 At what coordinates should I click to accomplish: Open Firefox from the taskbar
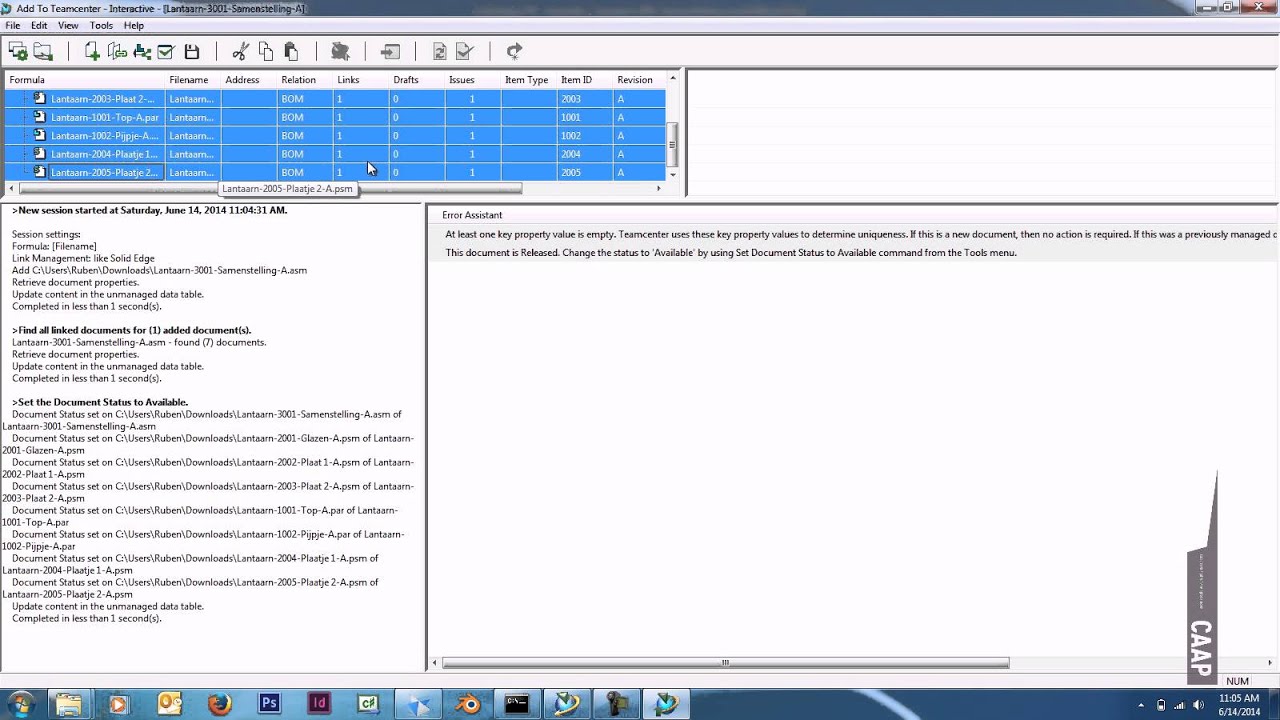coord(219,704)
